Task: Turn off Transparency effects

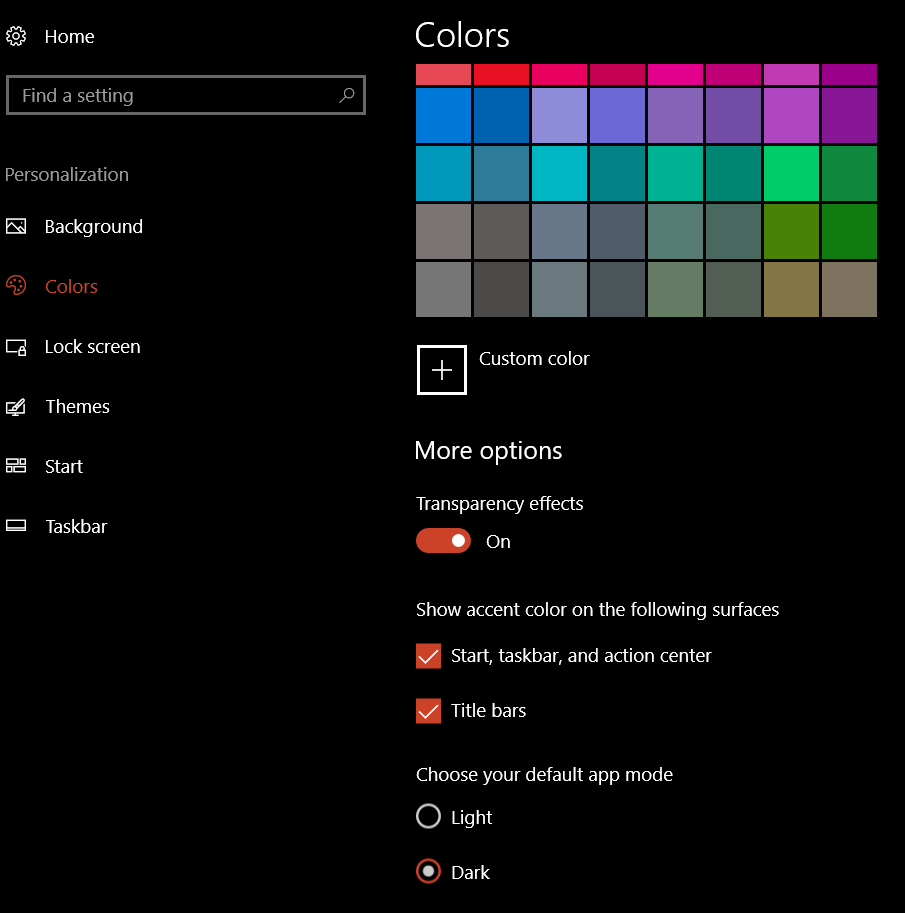Action: coord(443,540)
